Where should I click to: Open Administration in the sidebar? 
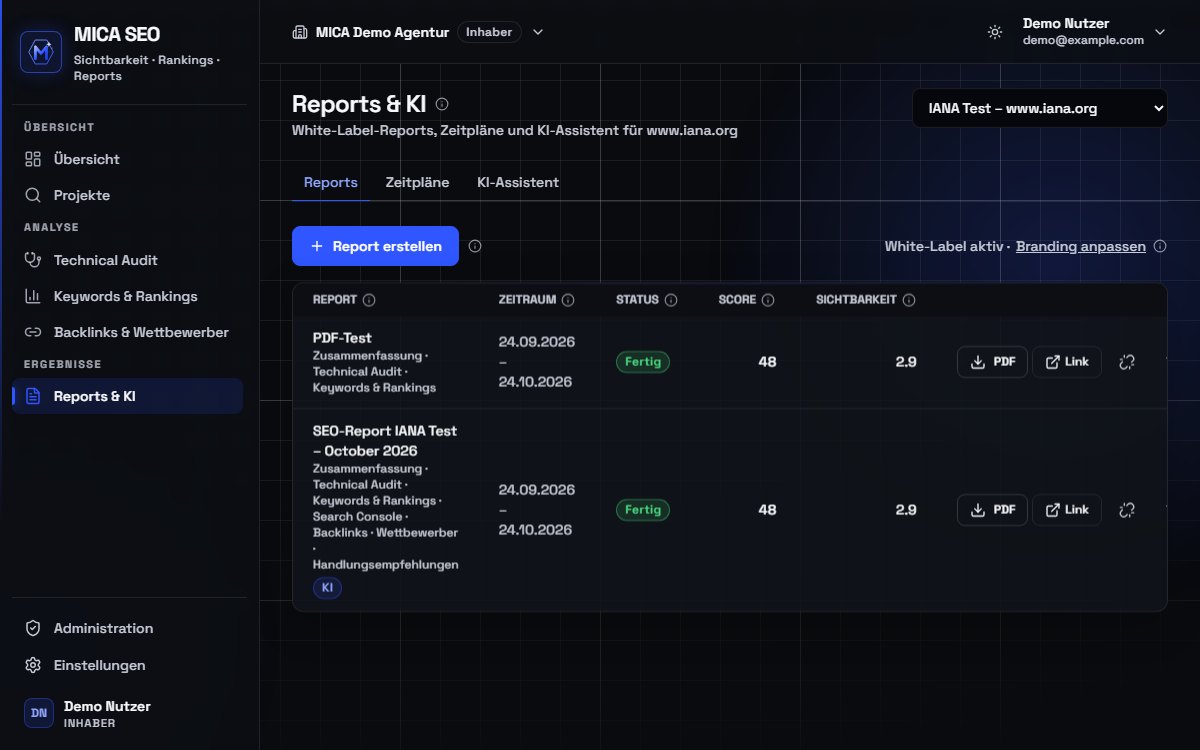(127, 628)
